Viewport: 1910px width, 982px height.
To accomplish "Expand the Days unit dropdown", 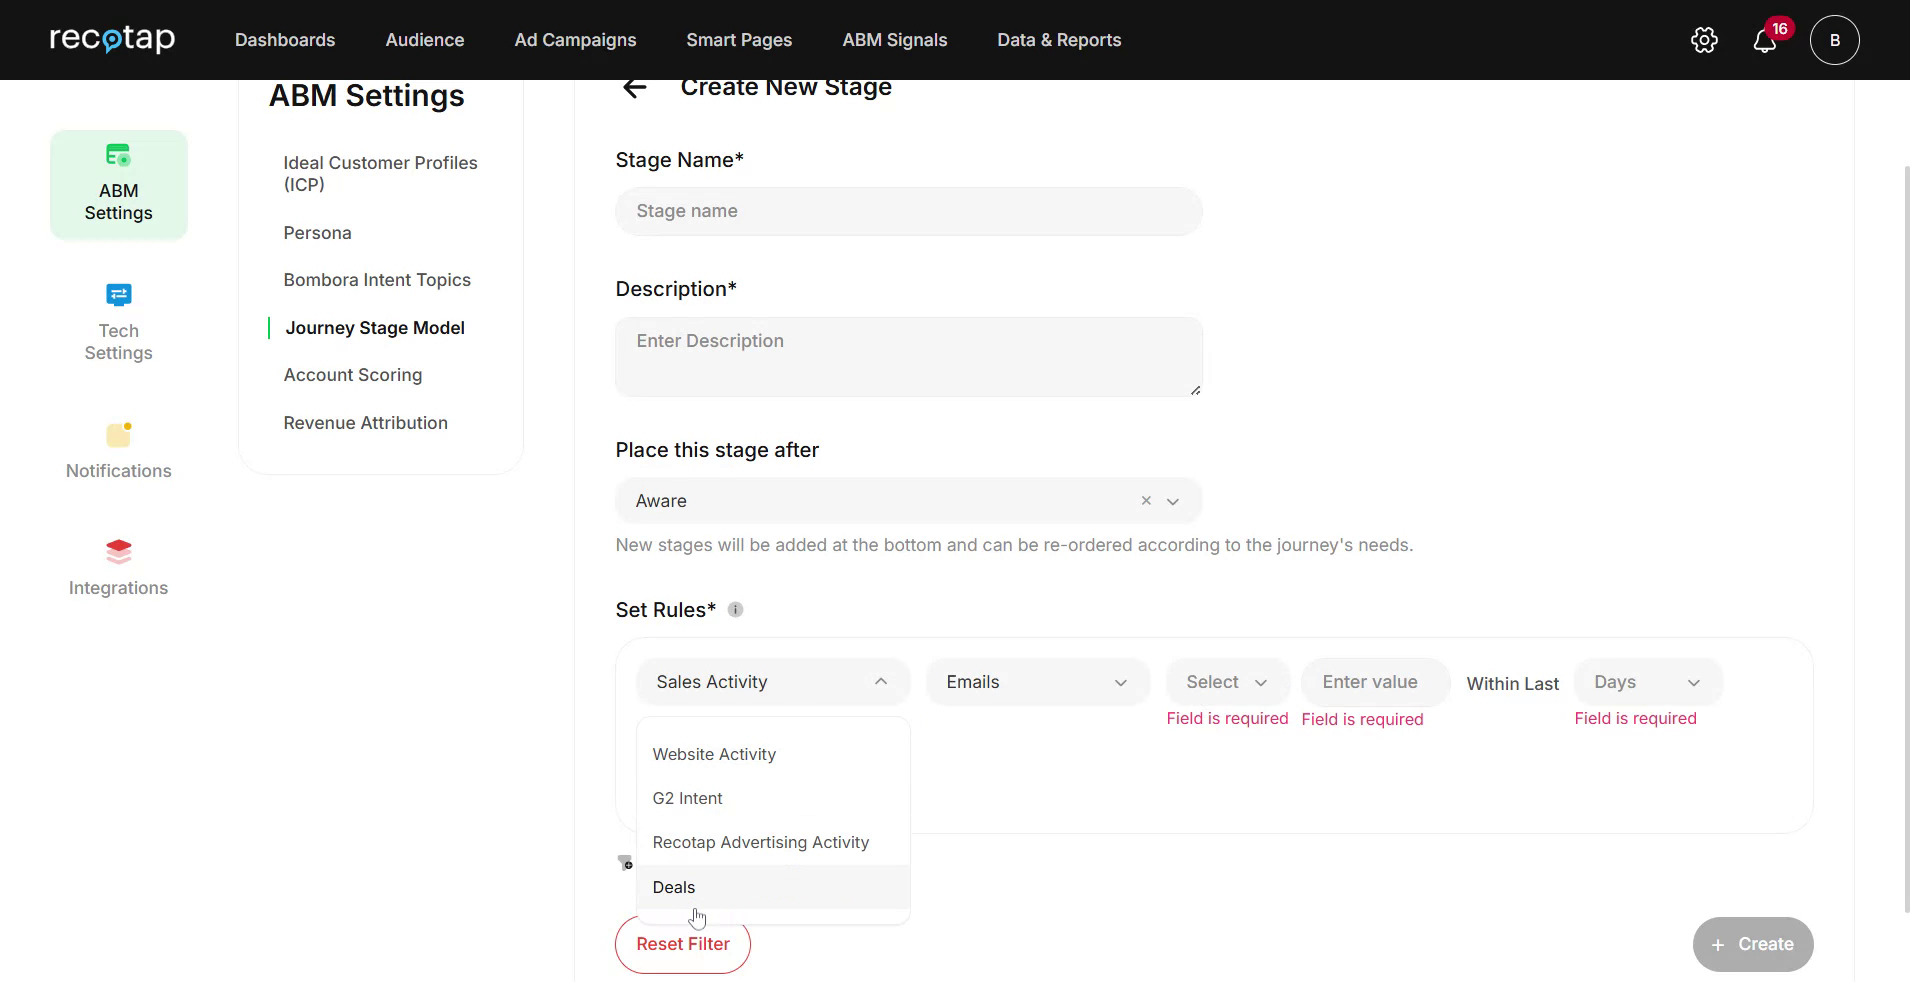I will click(1646, 681).
